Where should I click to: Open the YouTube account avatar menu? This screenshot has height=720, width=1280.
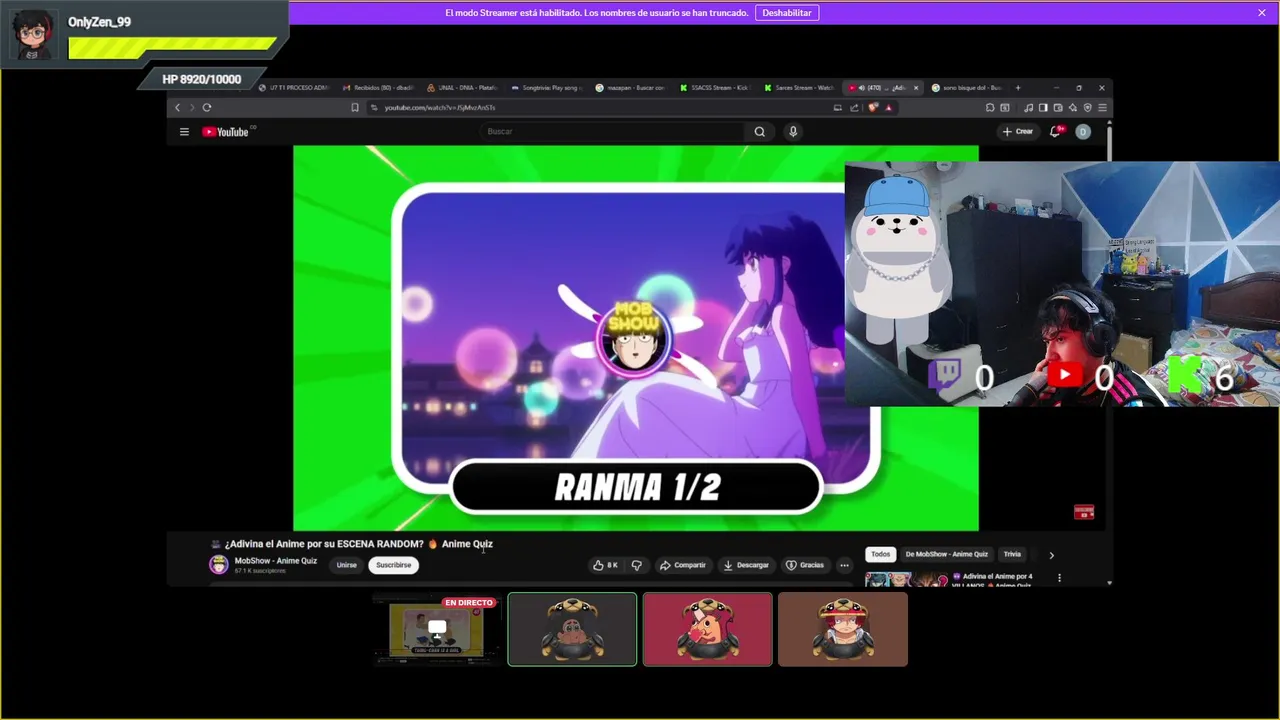(x=1083, y=132)
